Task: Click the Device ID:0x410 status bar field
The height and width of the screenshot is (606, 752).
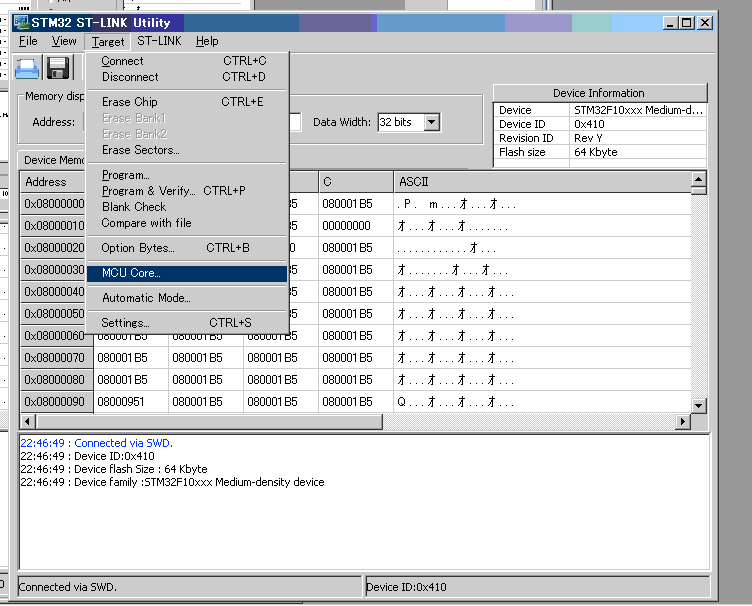Action: pyautogui.click(x=537, y=587)
